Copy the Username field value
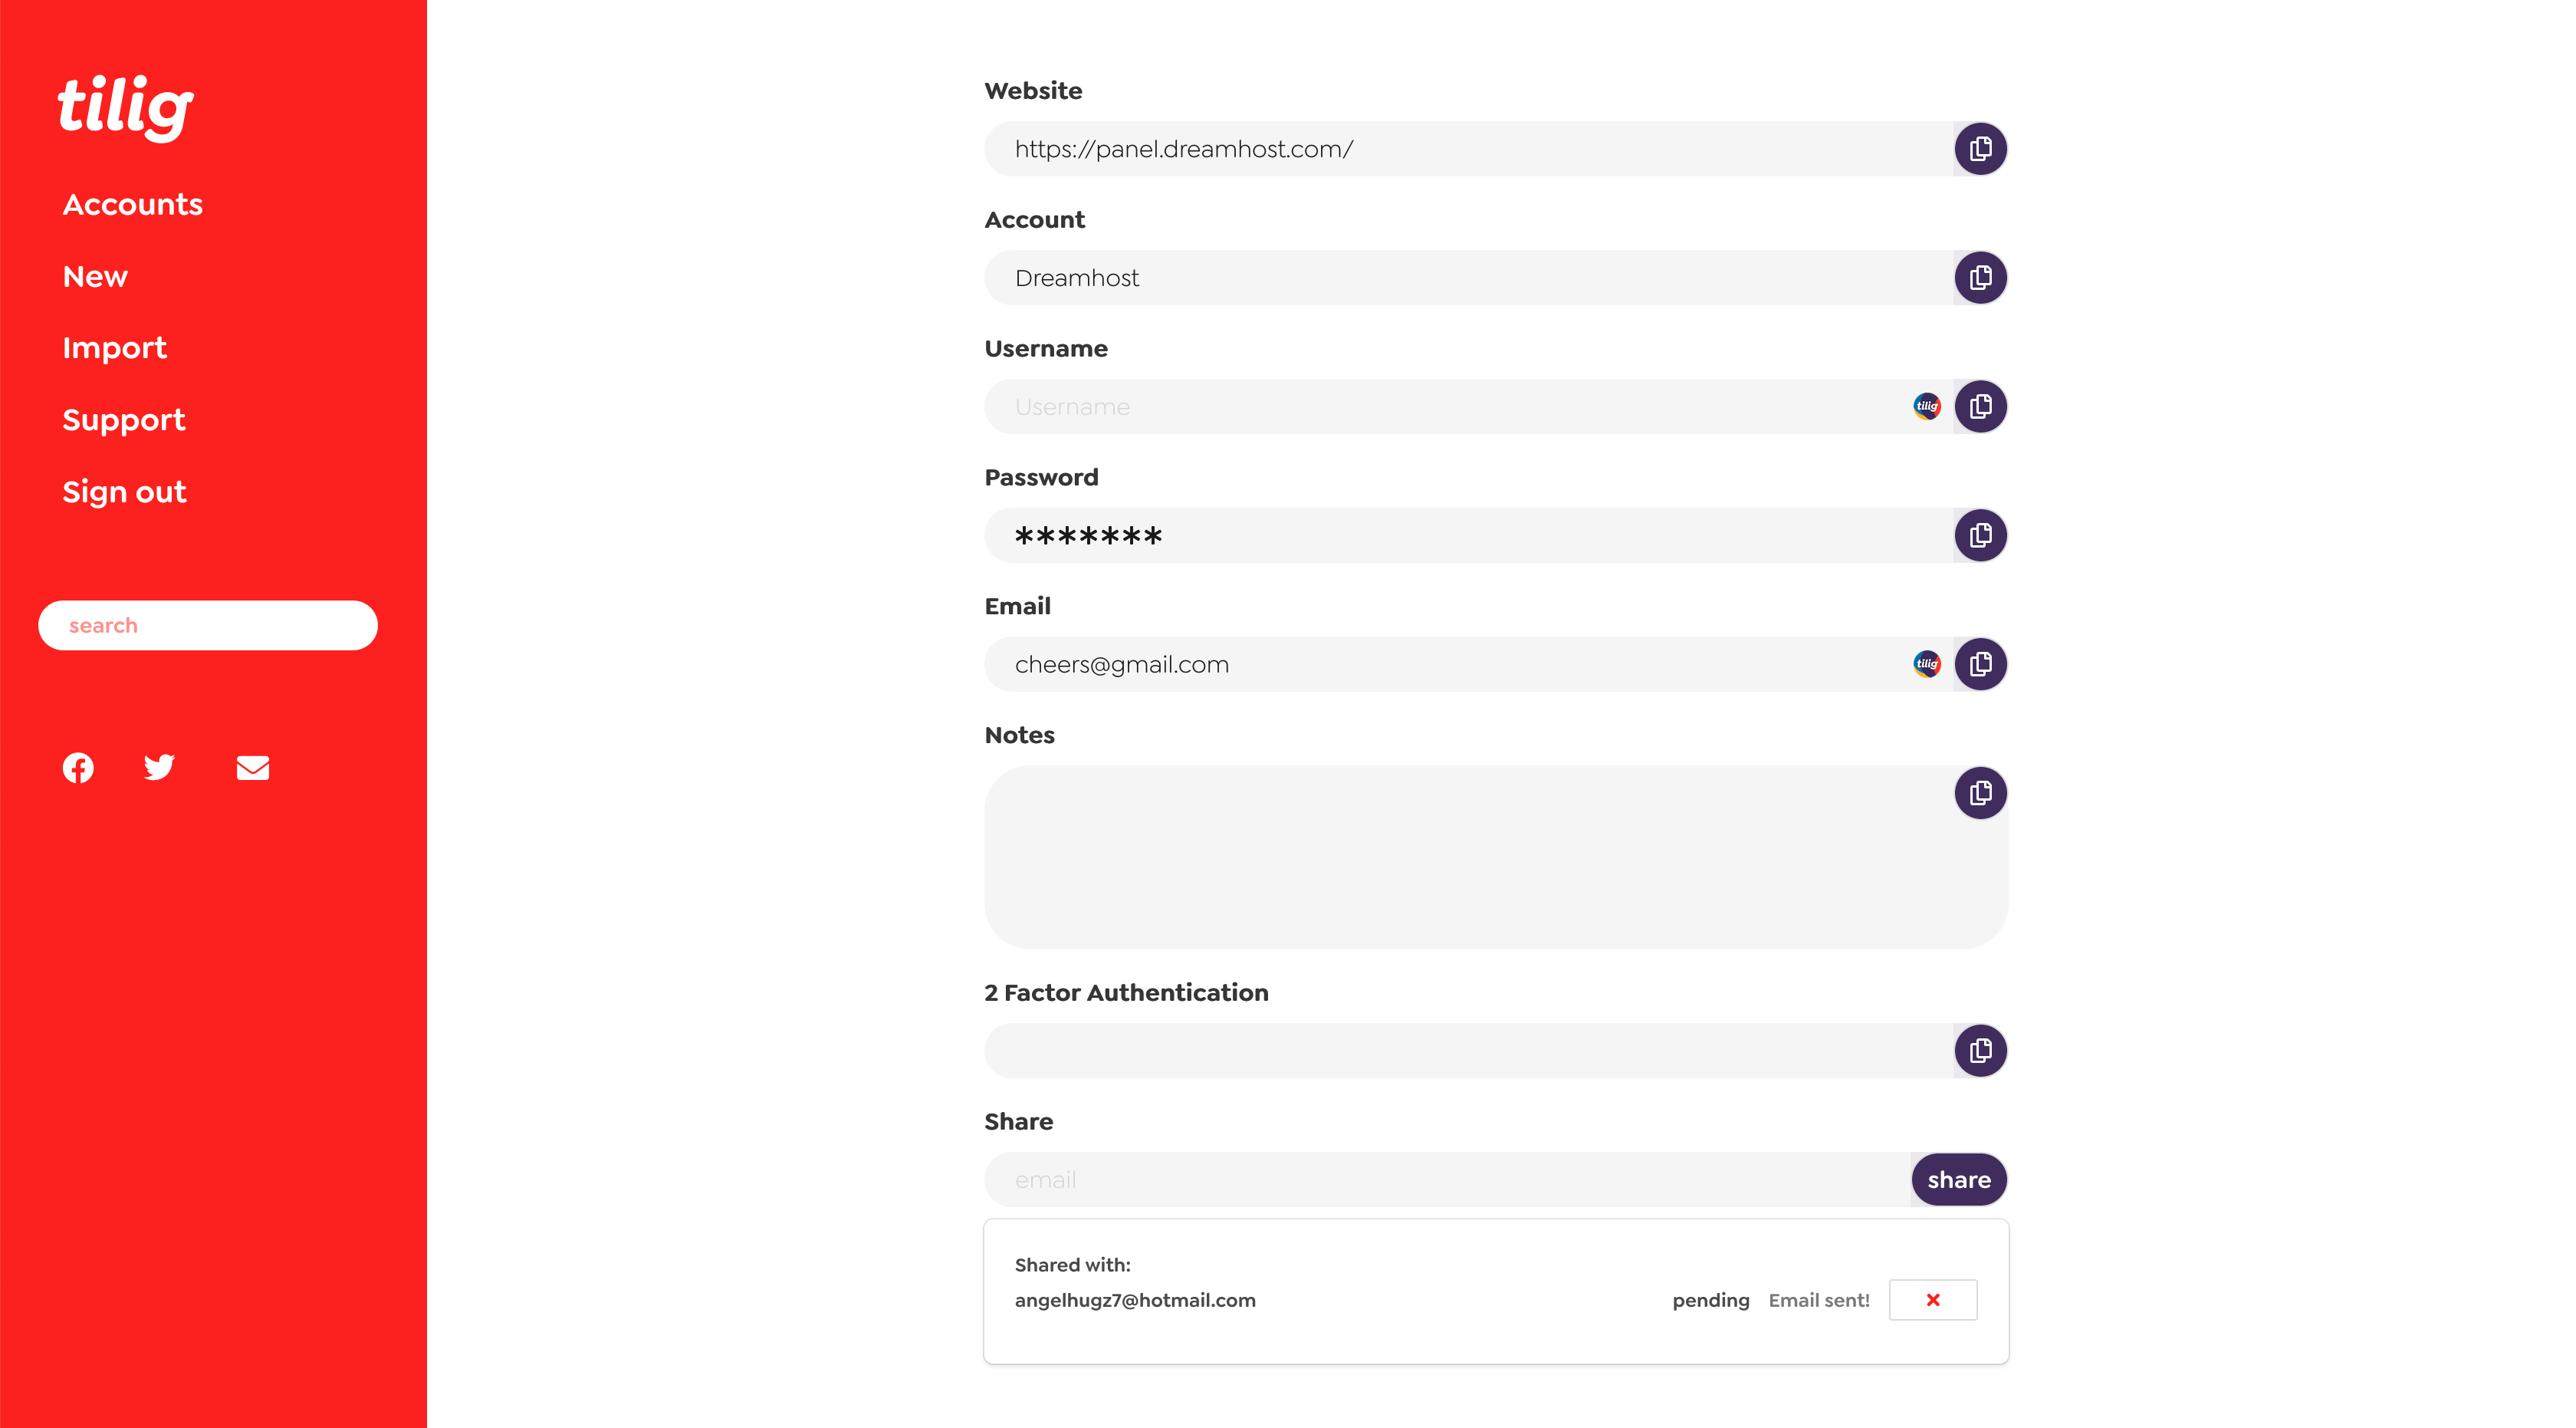 1980,407
